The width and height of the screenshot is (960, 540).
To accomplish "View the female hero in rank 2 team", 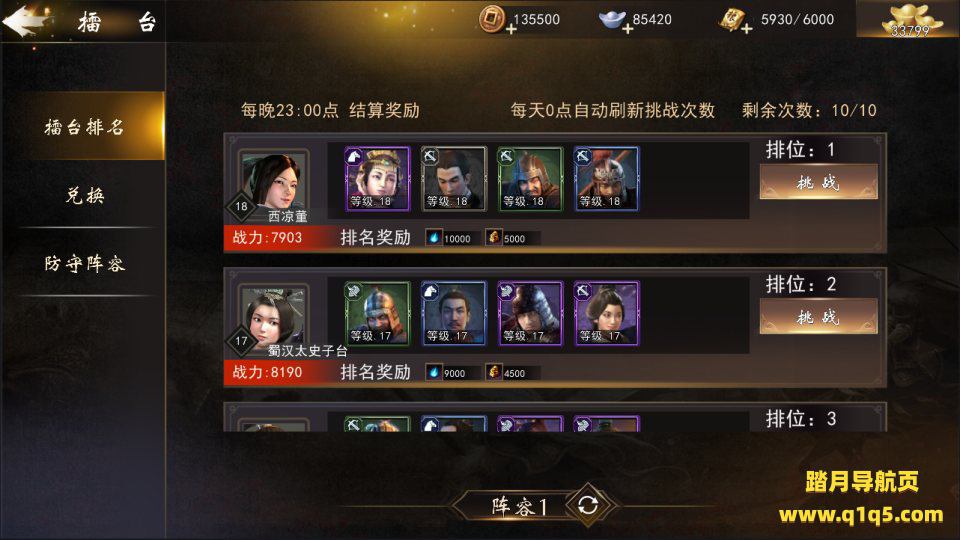I will [606, 313].
